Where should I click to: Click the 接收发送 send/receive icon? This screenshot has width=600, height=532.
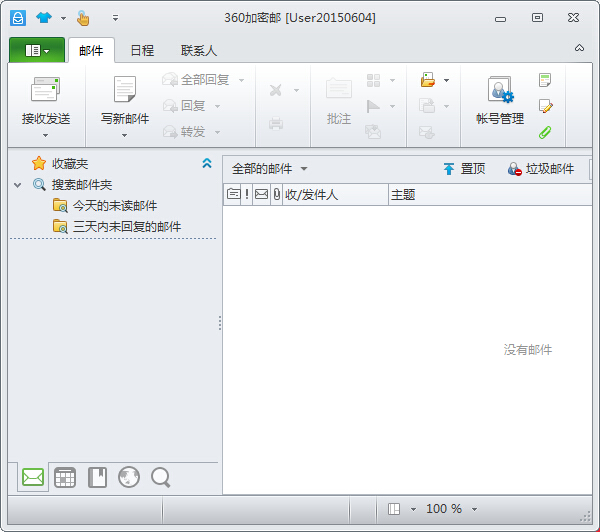(x=46, y=89)
